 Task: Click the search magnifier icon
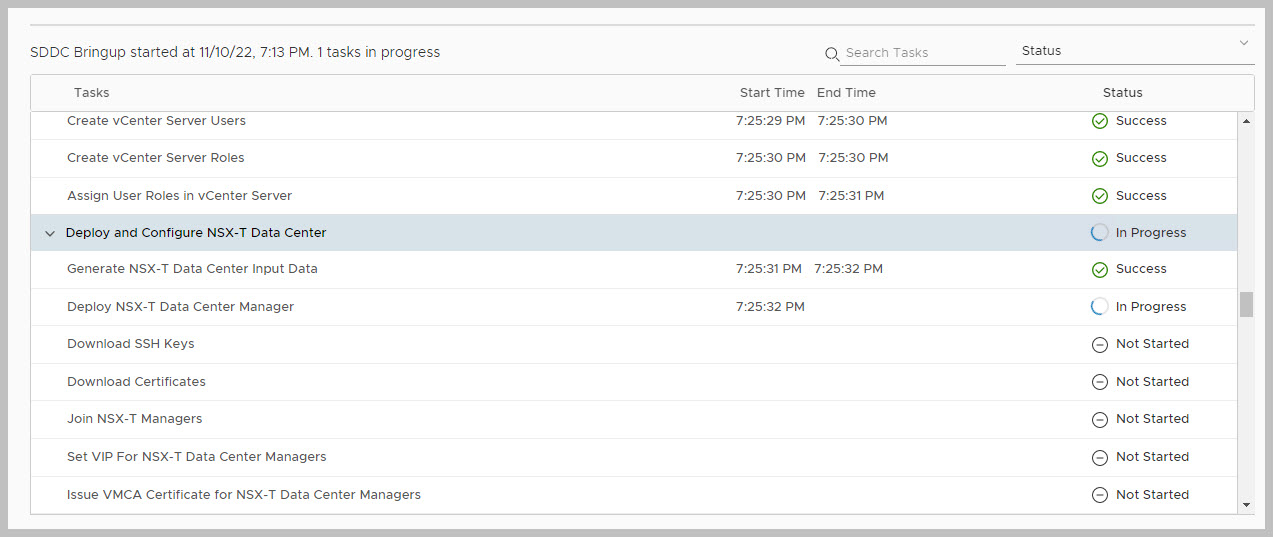tap(832, 54)
